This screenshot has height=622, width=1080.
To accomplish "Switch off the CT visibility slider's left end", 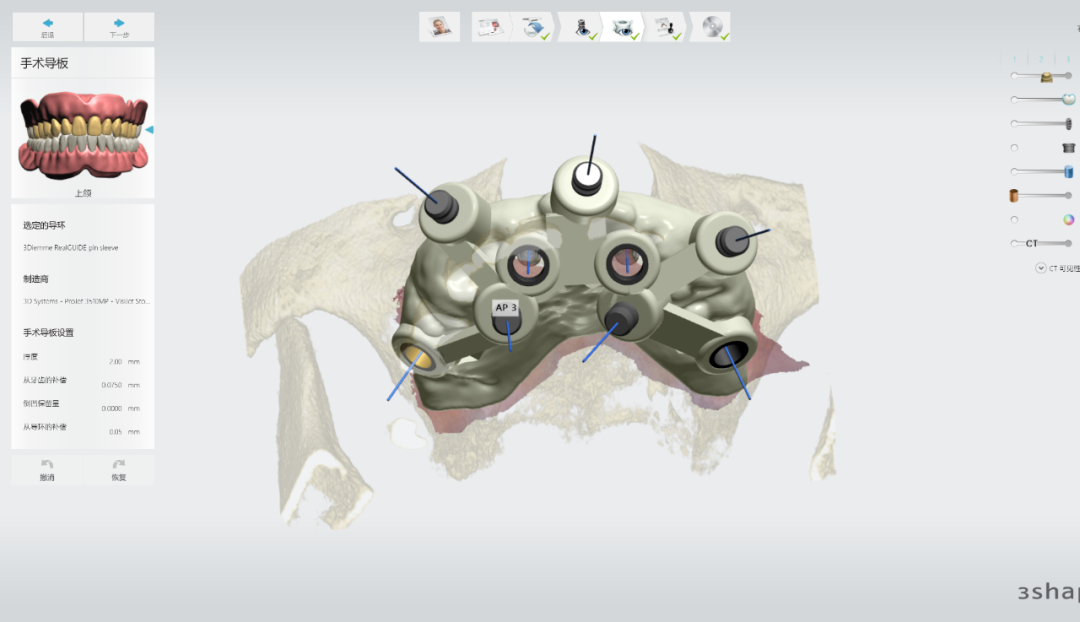I will 1016,243.
